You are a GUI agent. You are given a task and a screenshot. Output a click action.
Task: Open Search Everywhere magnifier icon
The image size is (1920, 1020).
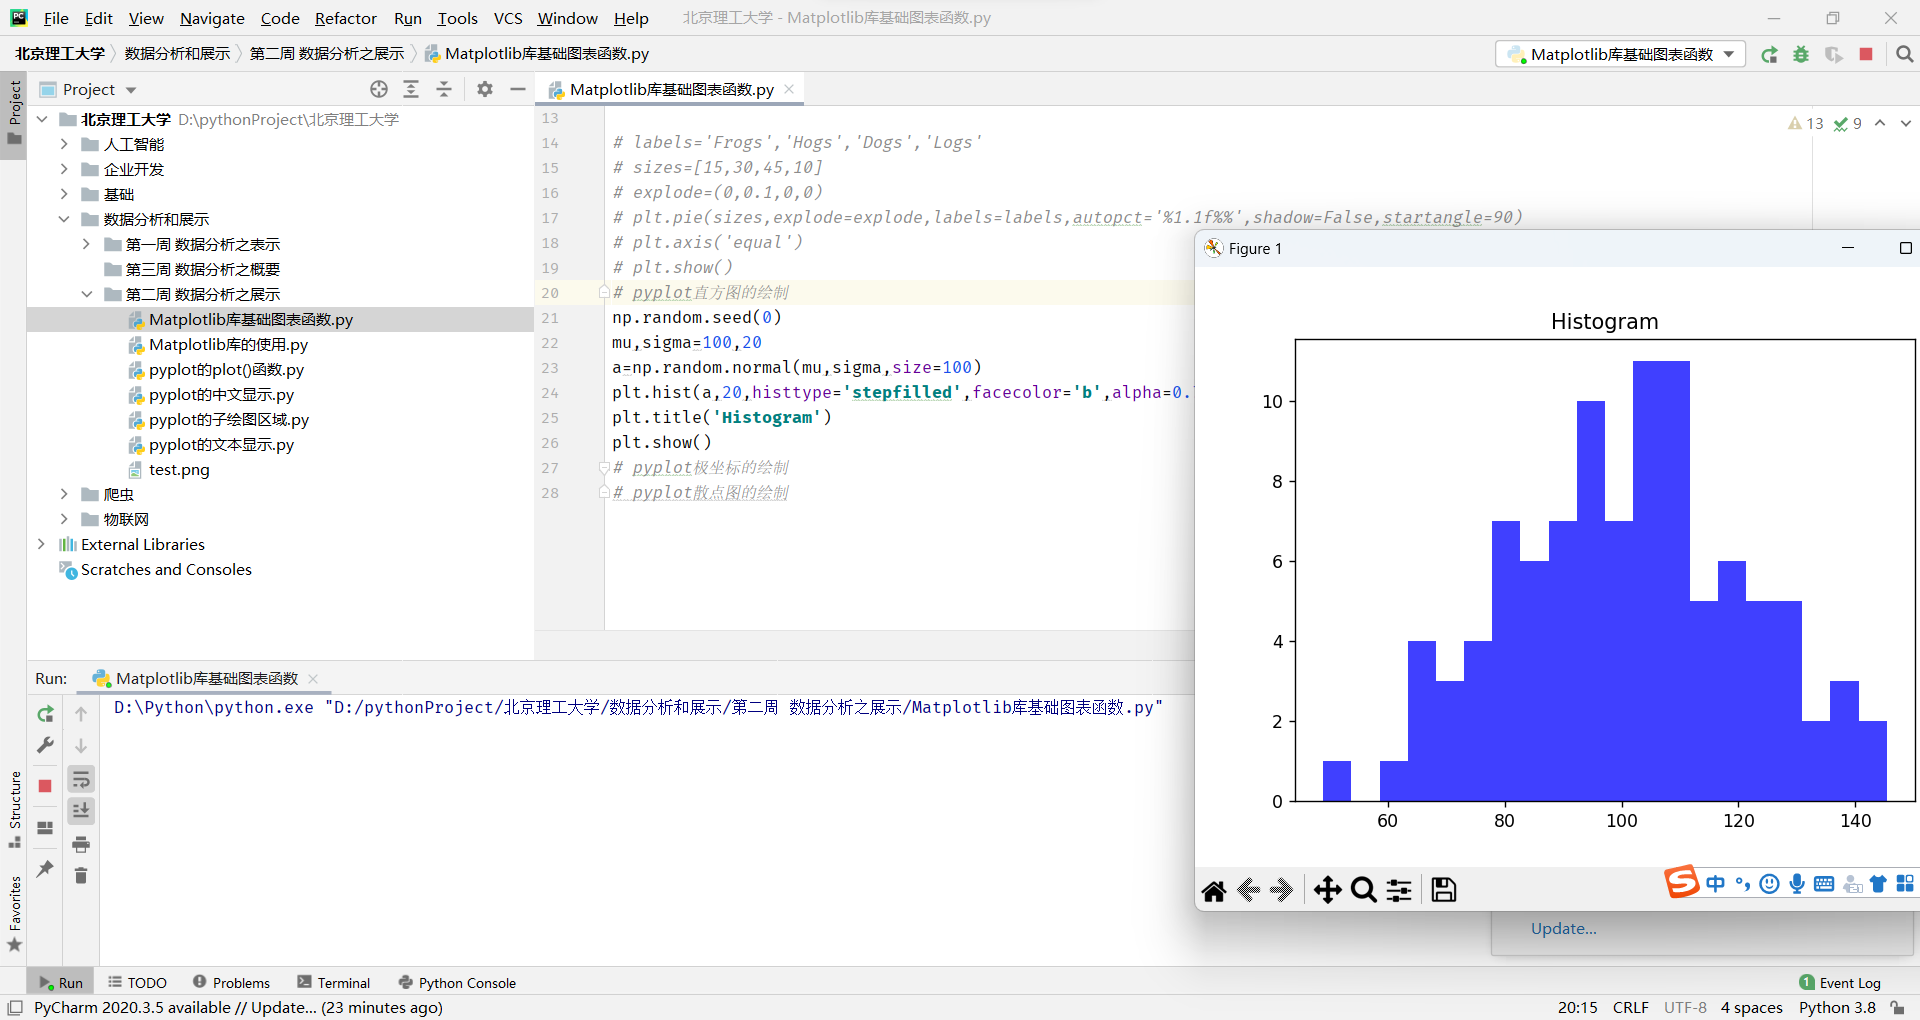1904,55
